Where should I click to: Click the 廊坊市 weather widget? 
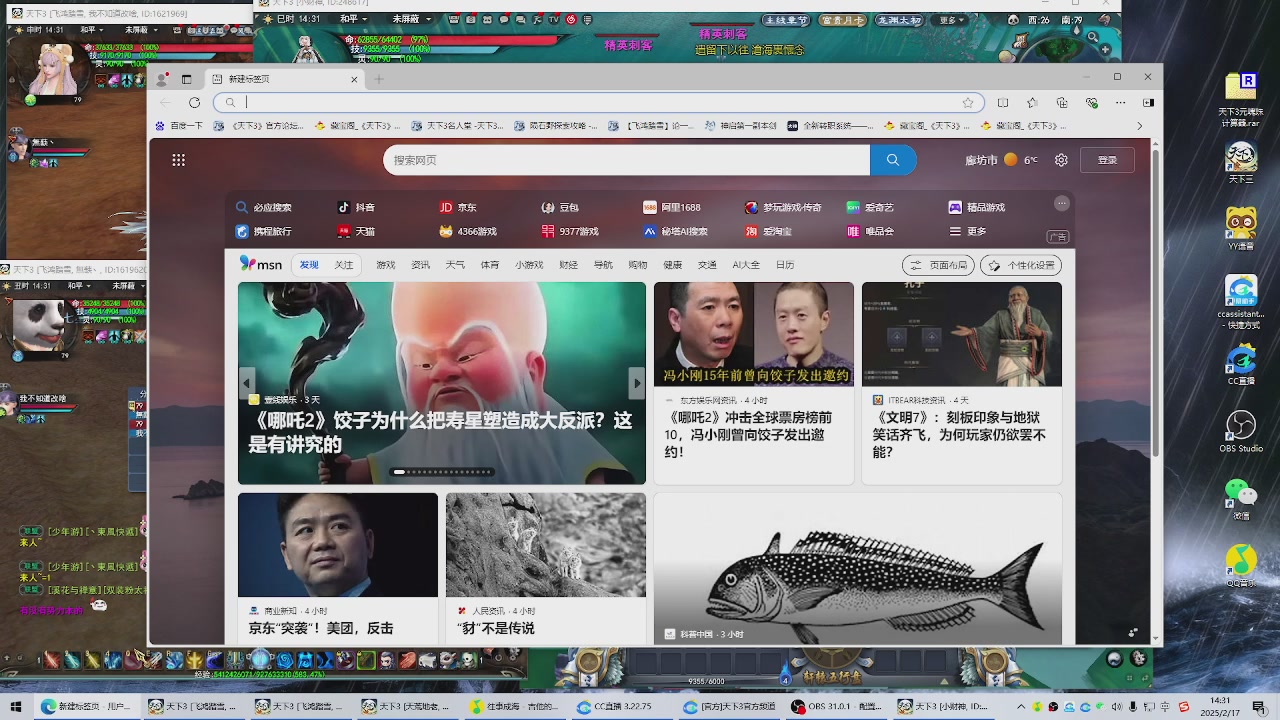1001,160
